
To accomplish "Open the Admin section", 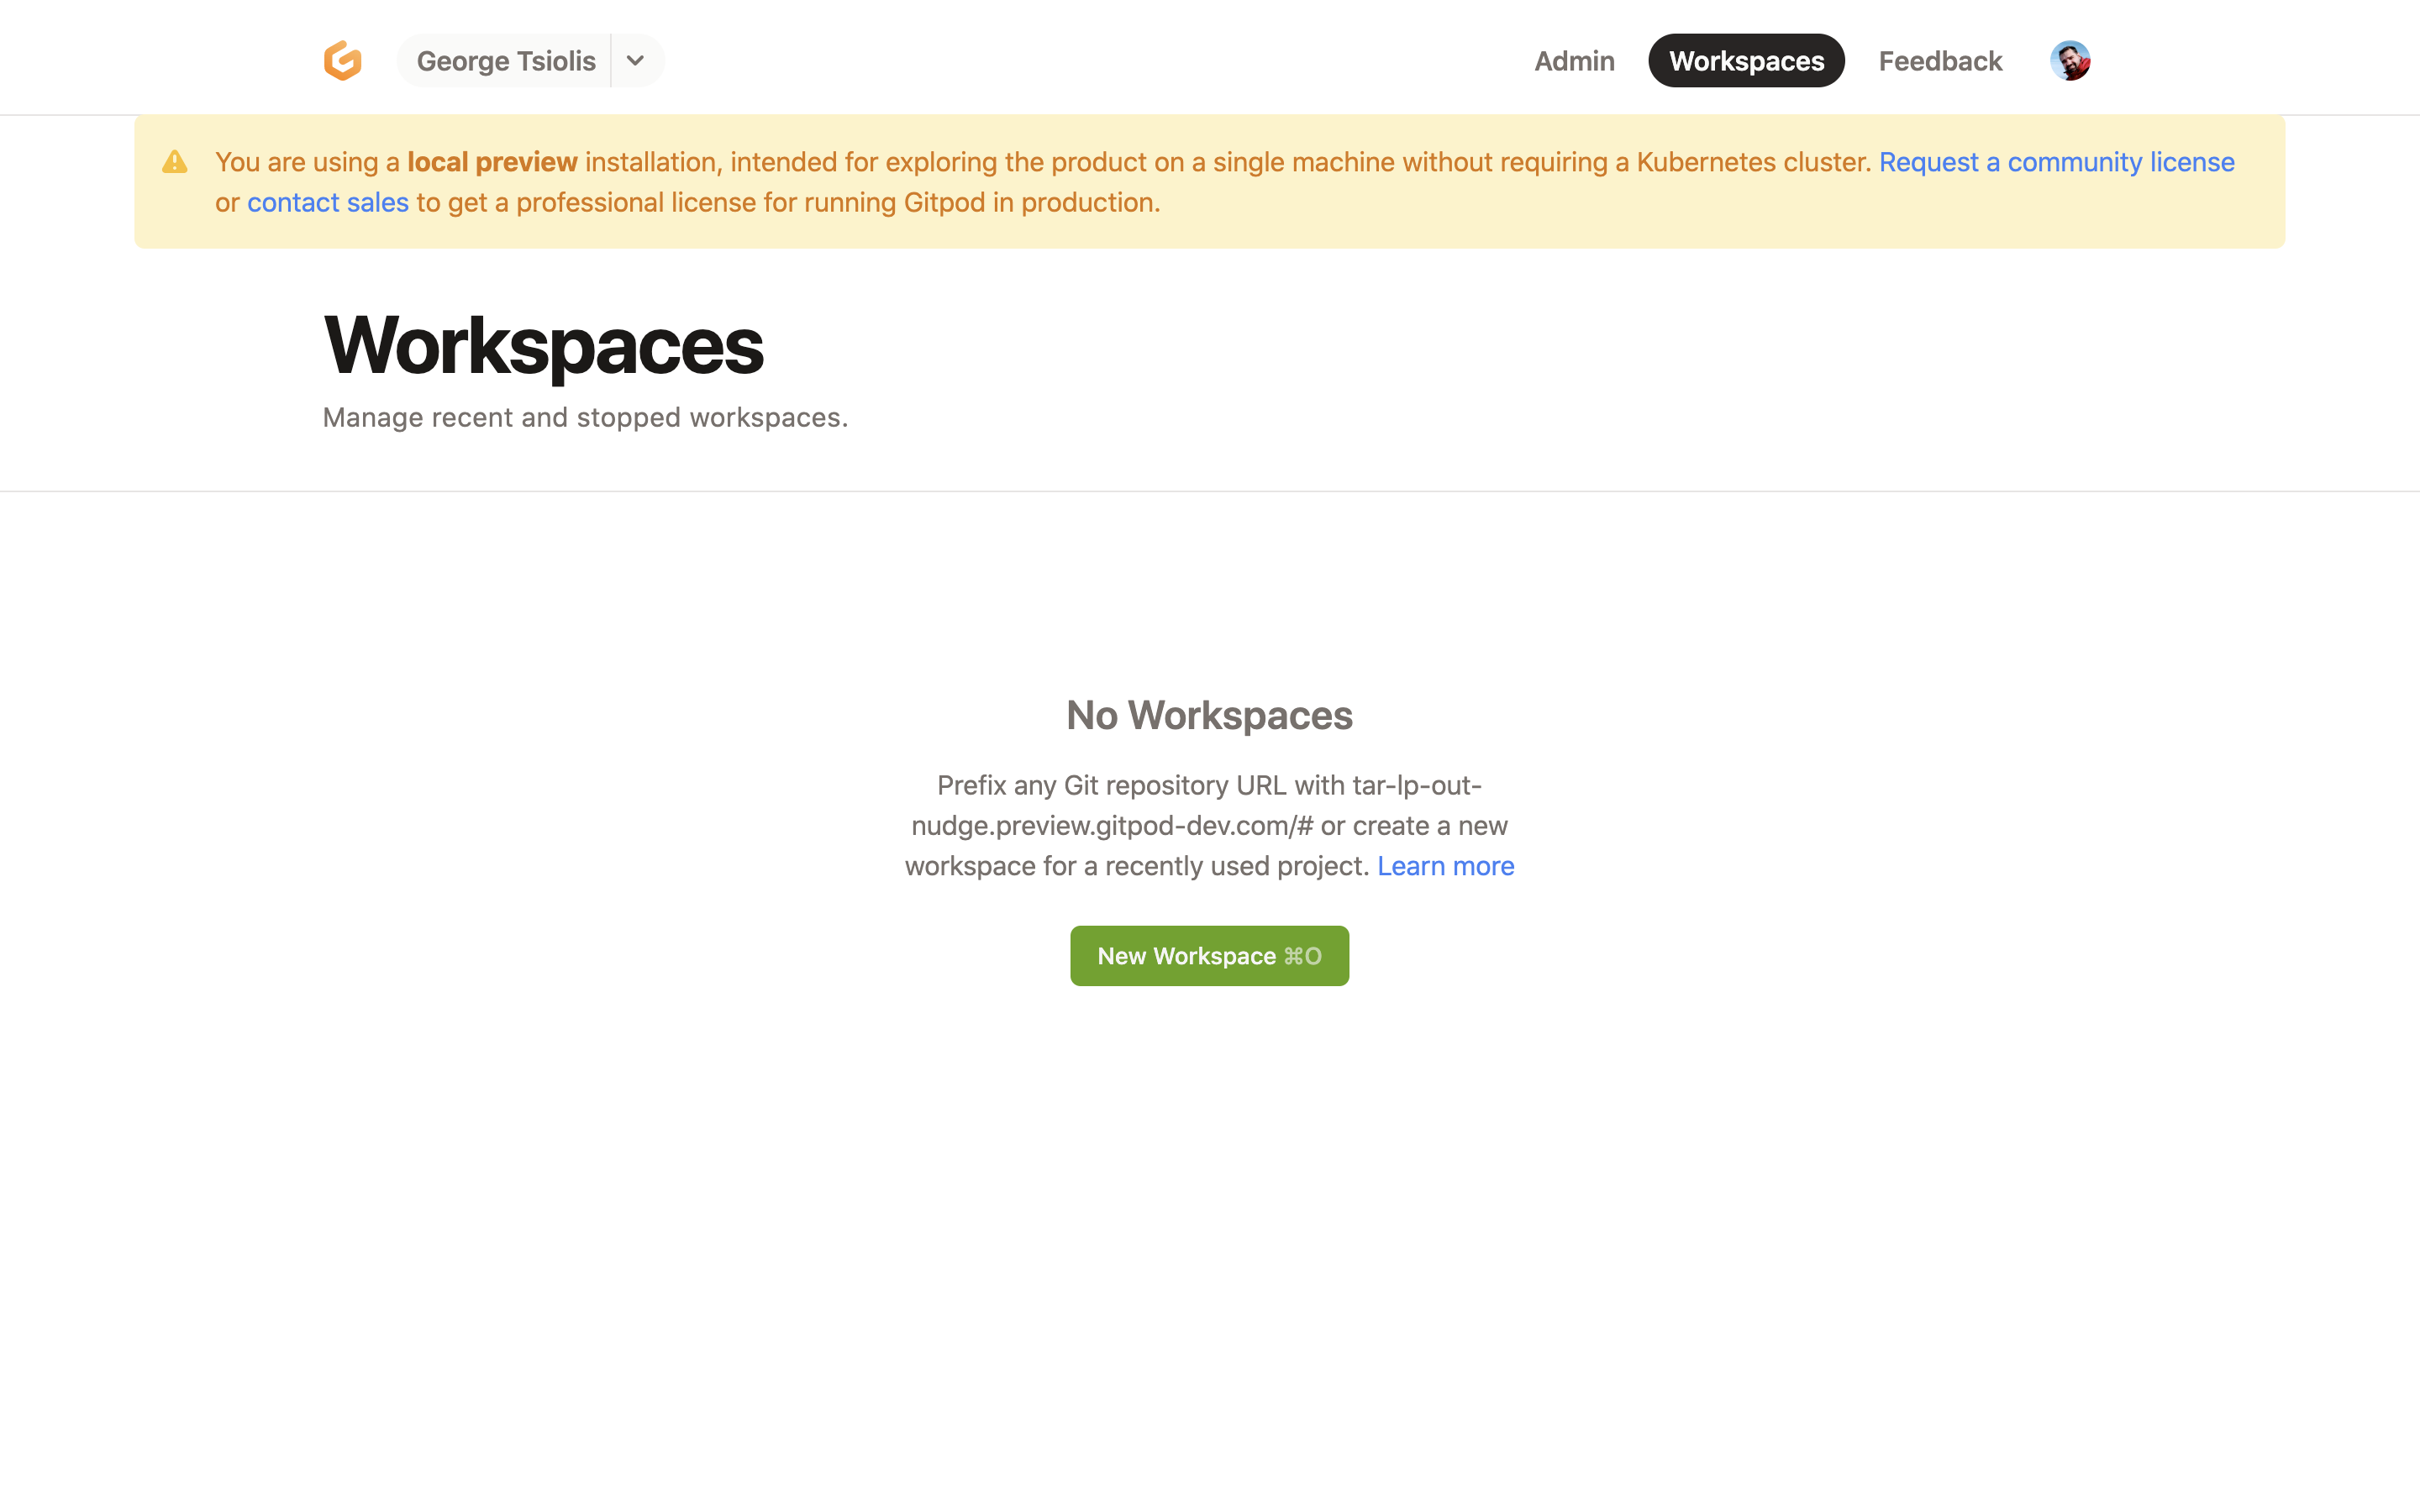I will click(1574, 61).
